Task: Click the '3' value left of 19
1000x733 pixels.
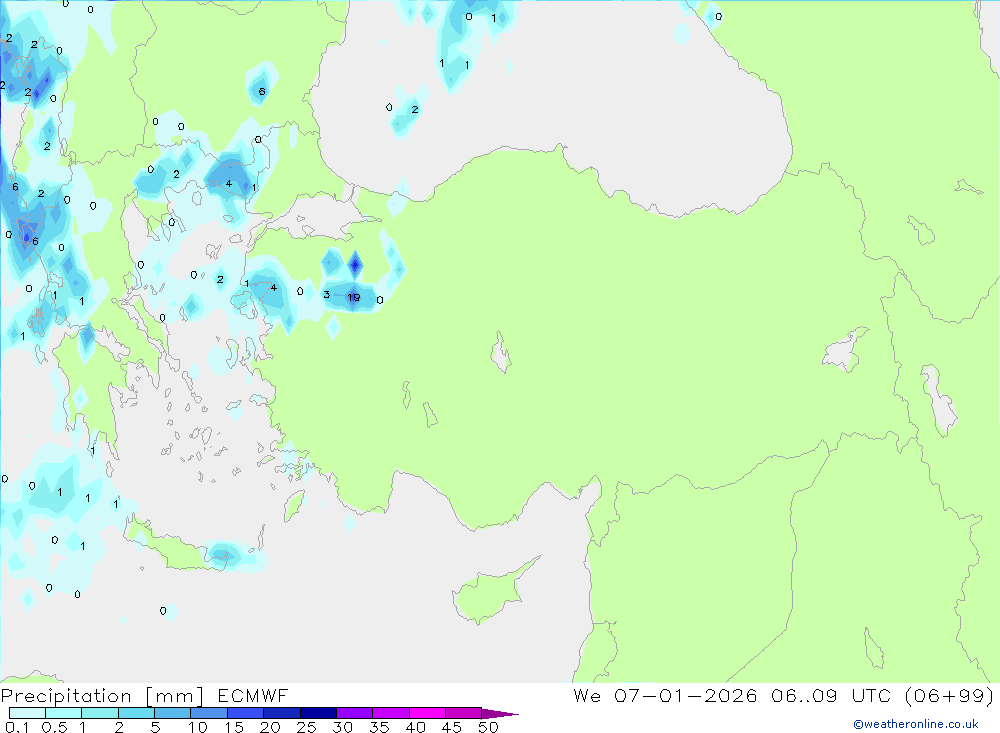Action: tap(327, 295)
